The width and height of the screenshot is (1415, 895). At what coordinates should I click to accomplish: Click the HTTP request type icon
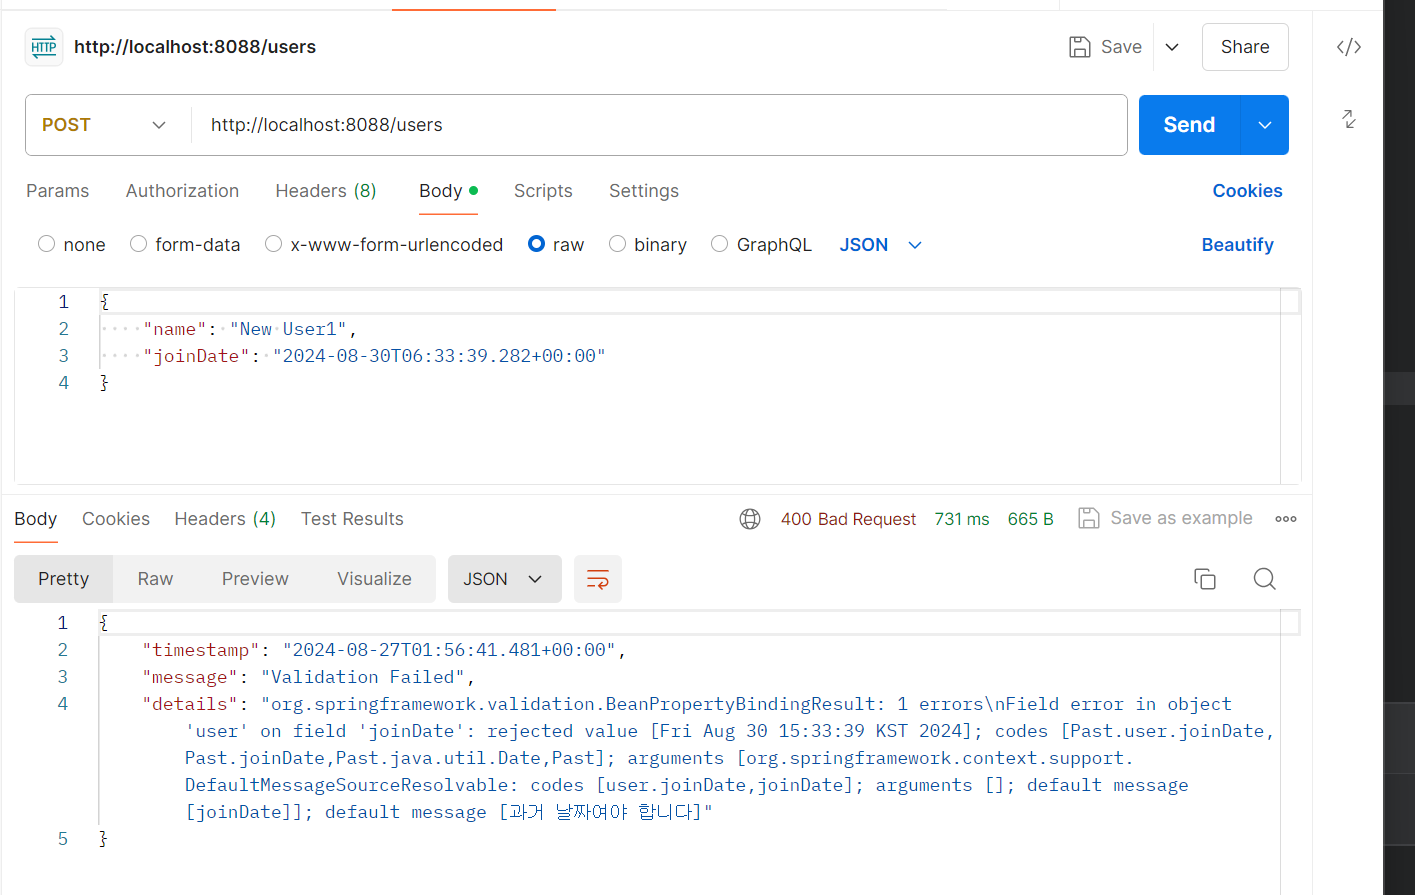[x=44, y=47]
